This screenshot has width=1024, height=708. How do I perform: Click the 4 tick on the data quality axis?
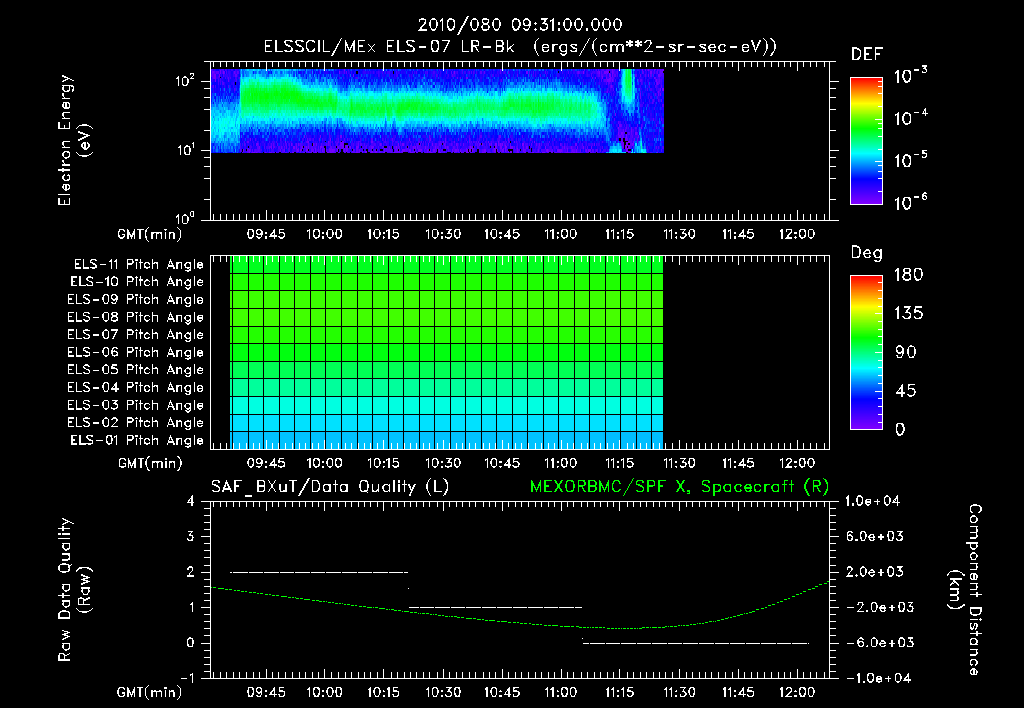coord(190,501)
